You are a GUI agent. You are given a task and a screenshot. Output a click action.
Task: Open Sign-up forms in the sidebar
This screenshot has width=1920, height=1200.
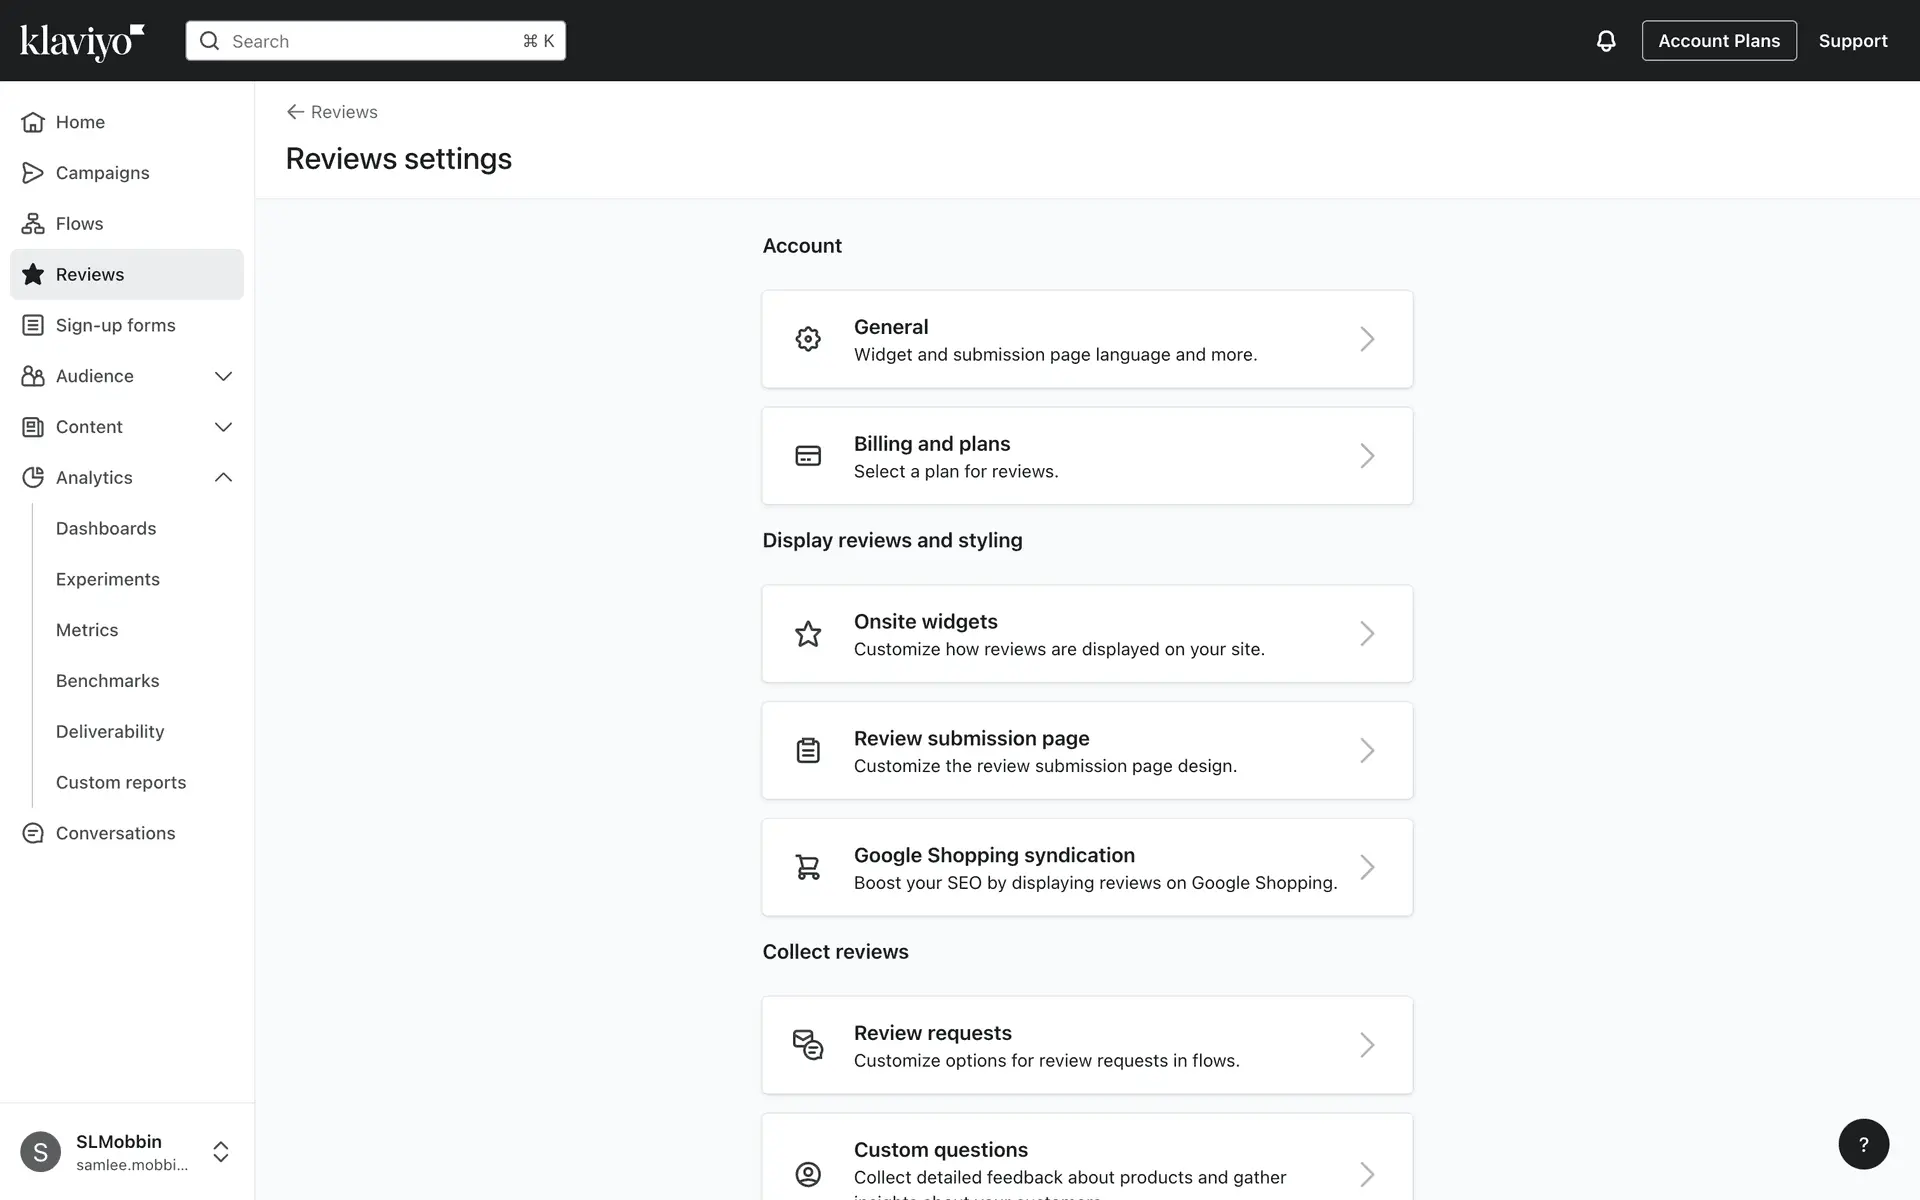(x=115, y=325)
